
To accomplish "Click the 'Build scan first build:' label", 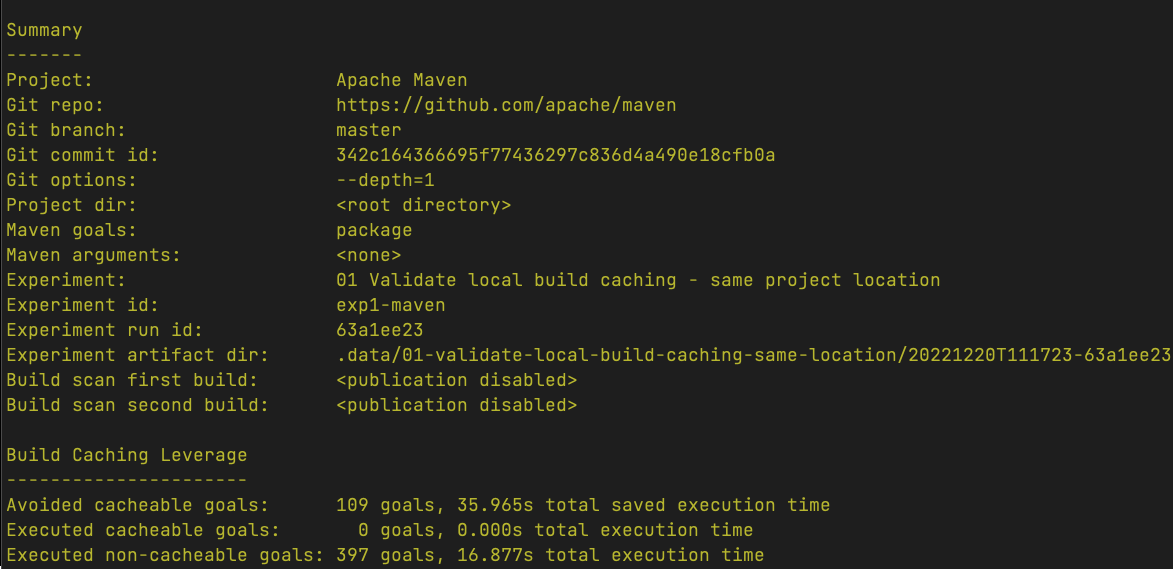I will 132,380.
